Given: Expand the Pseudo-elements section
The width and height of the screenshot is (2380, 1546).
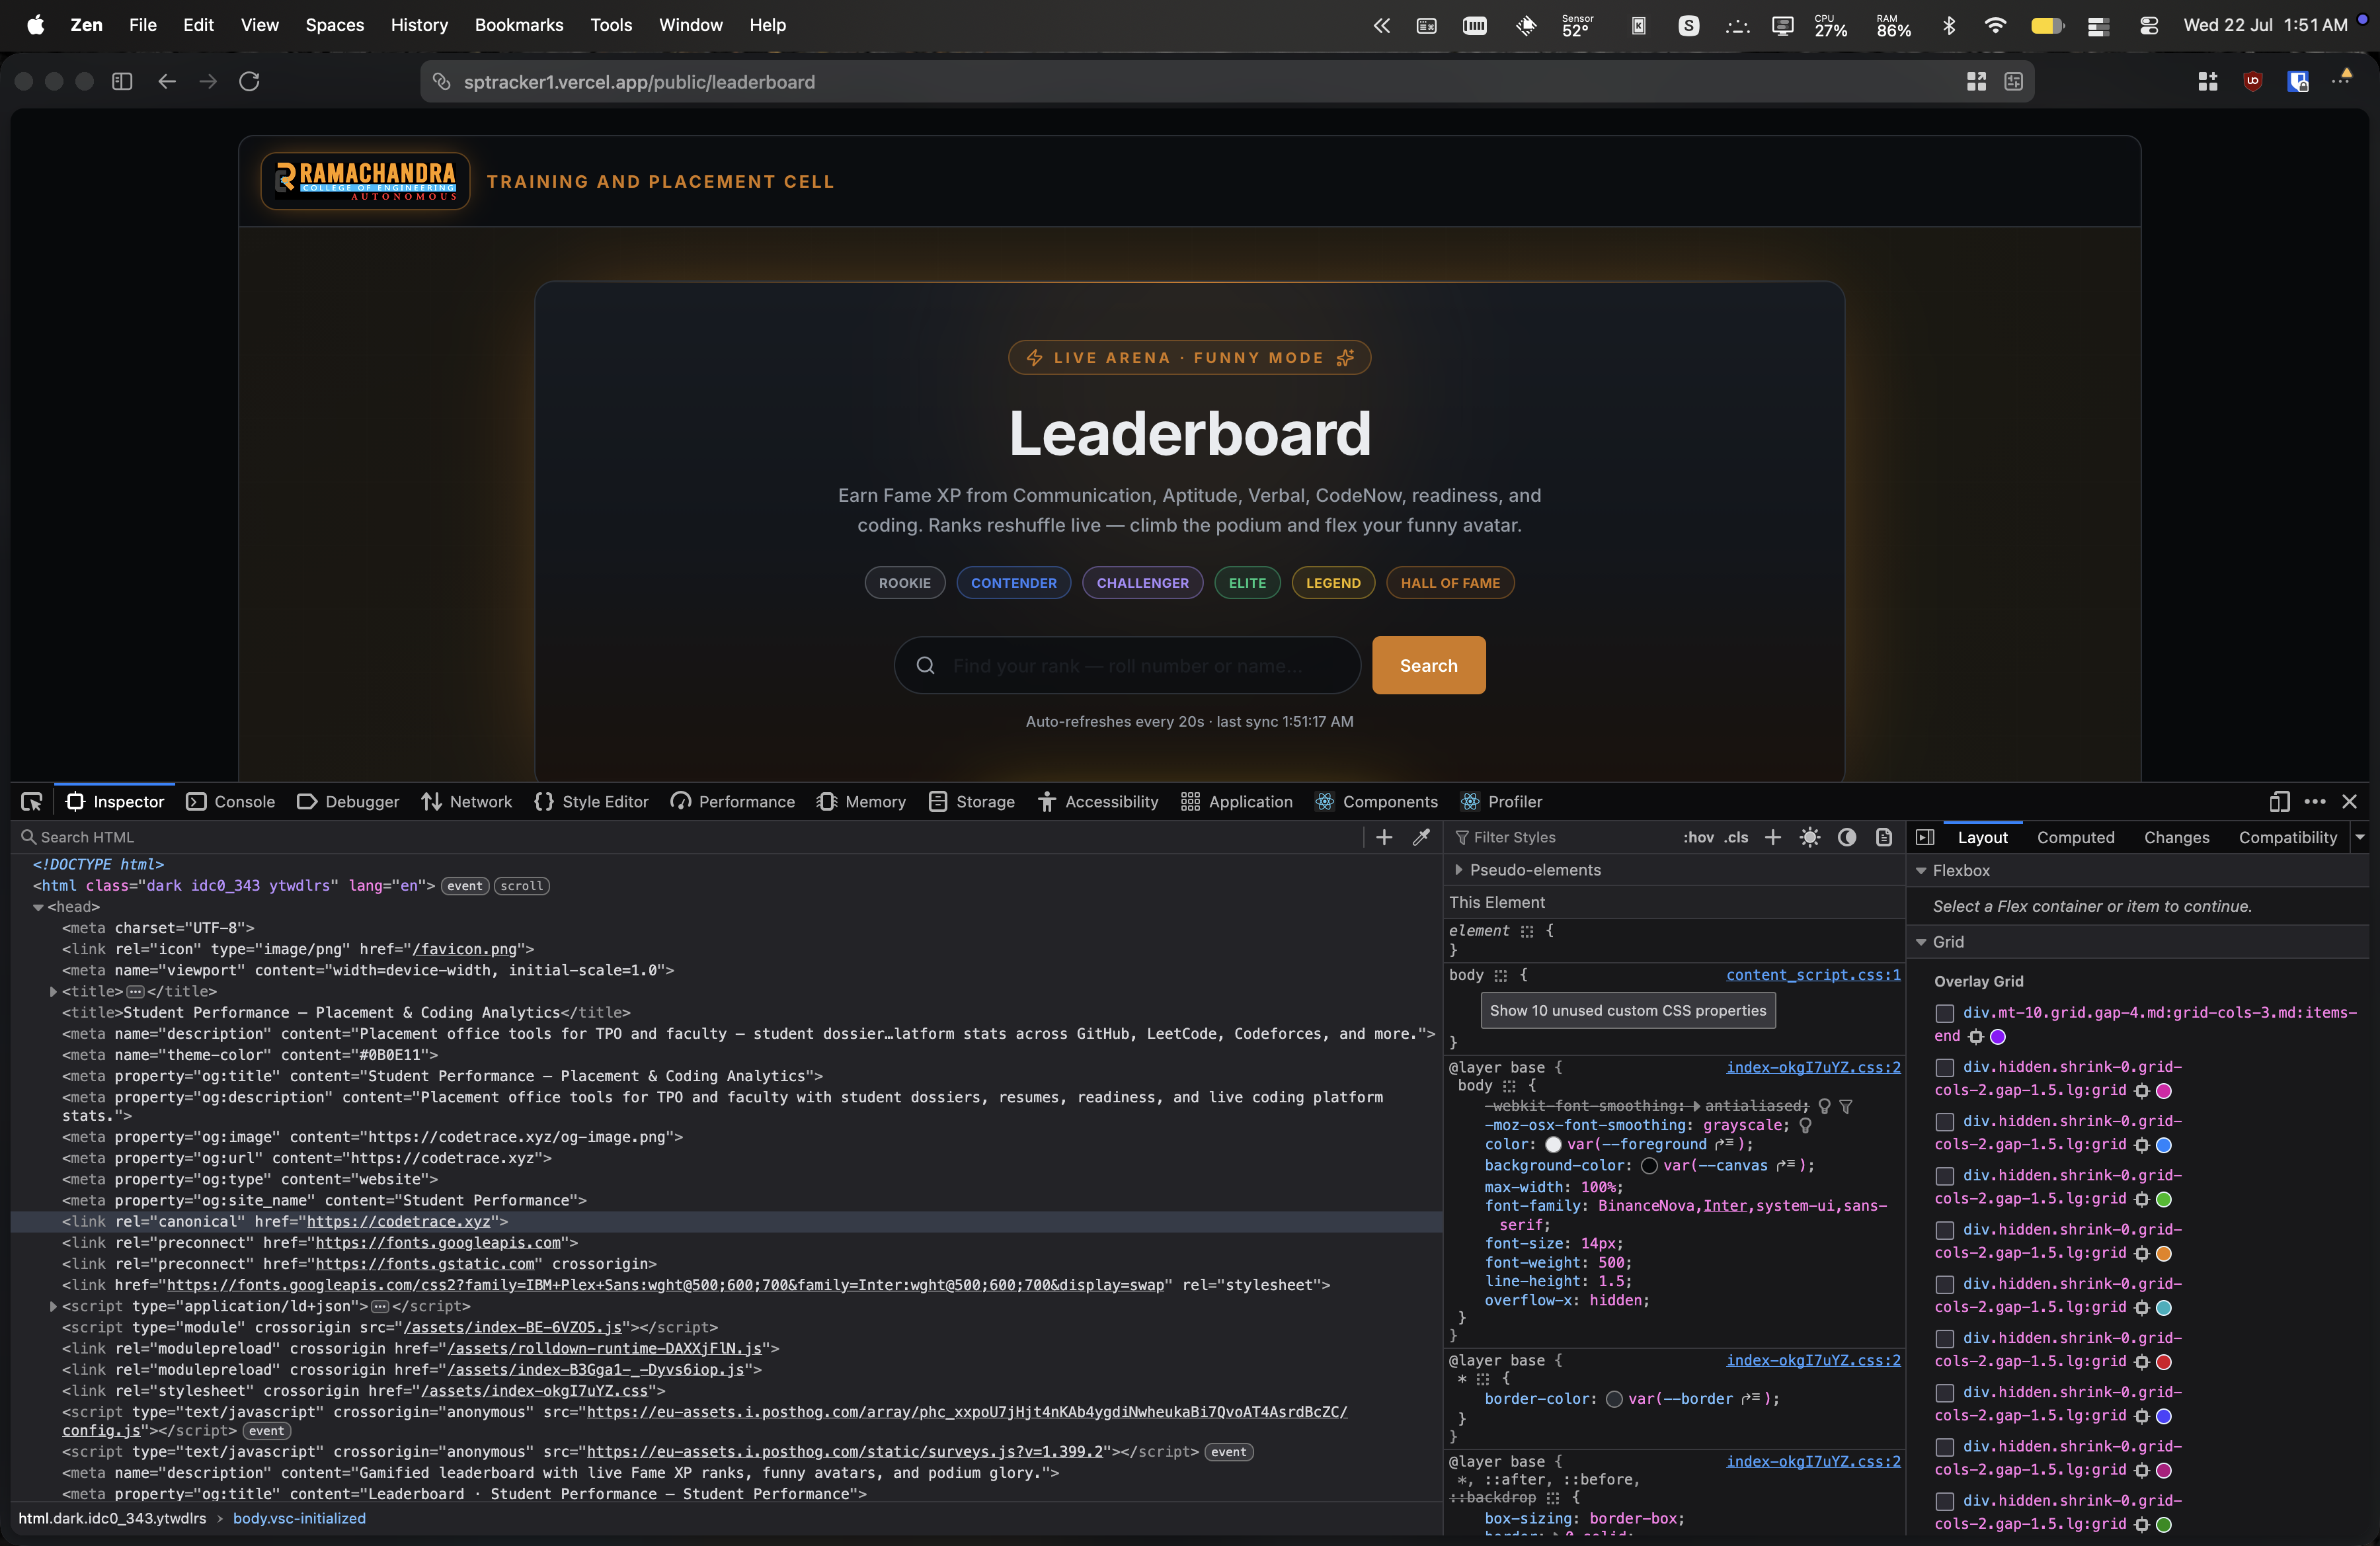Looking at the screenshot, I should (x=1459, y=870).
